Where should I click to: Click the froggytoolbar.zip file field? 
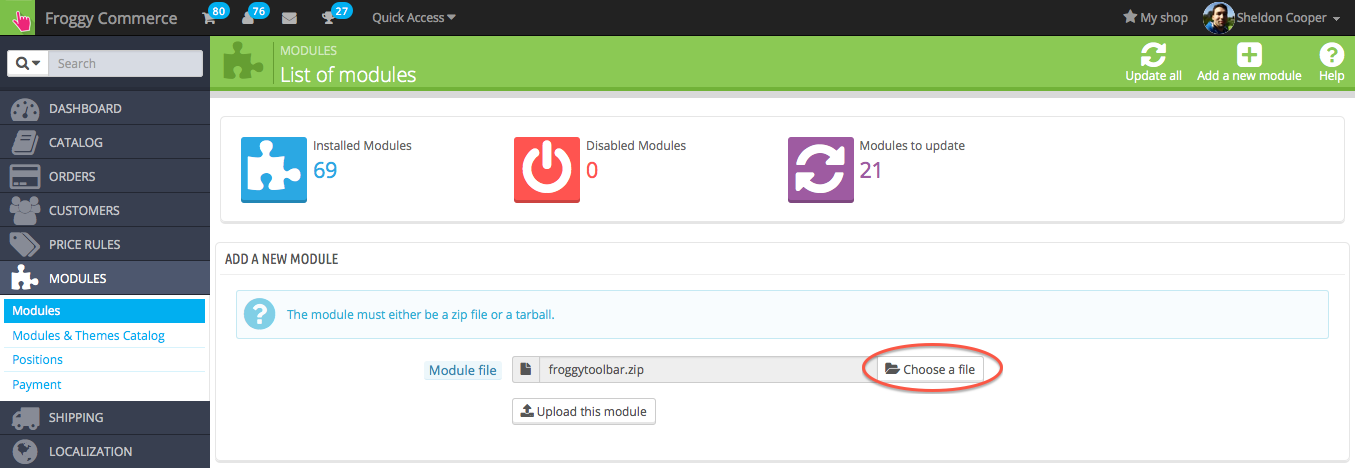[x=707, y=369]
